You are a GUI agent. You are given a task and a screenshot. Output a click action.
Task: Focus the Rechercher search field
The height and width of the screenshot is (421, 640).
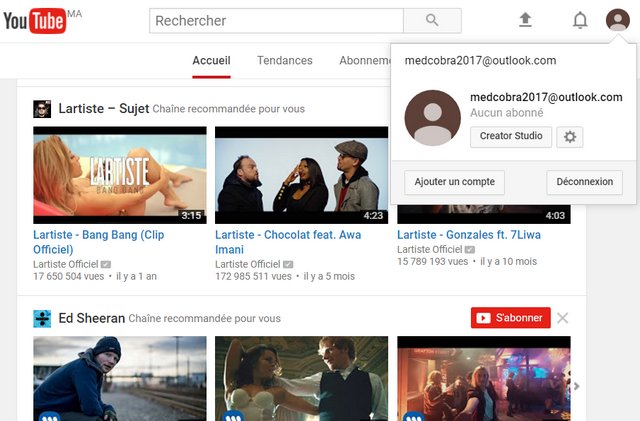point(276,20)
